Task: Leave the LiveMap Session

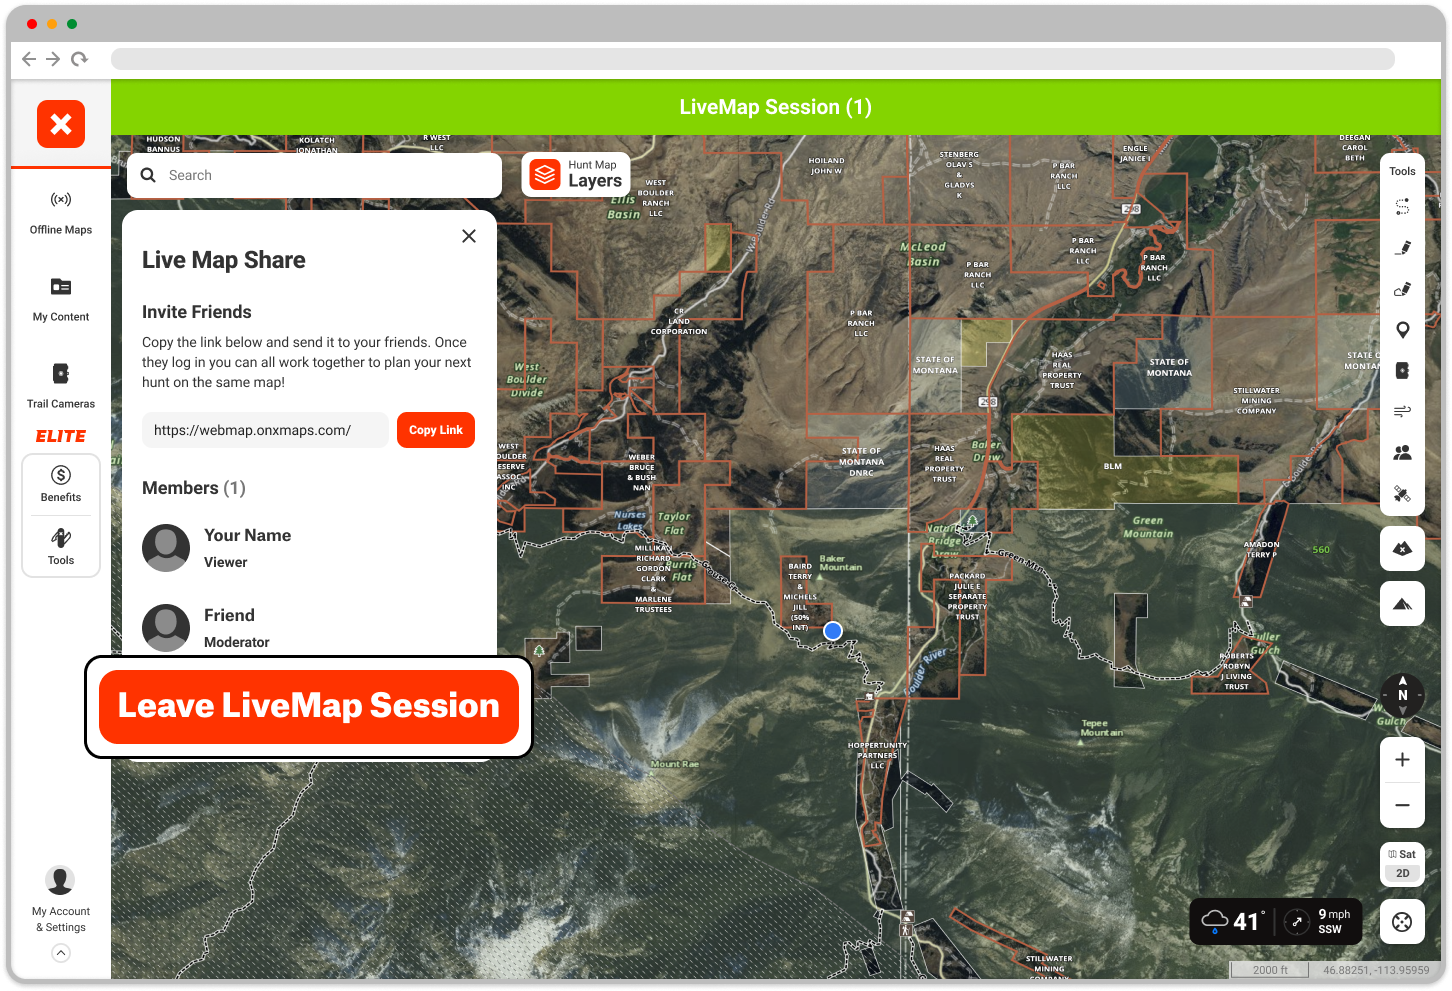Action: click(x=309, y=706)
